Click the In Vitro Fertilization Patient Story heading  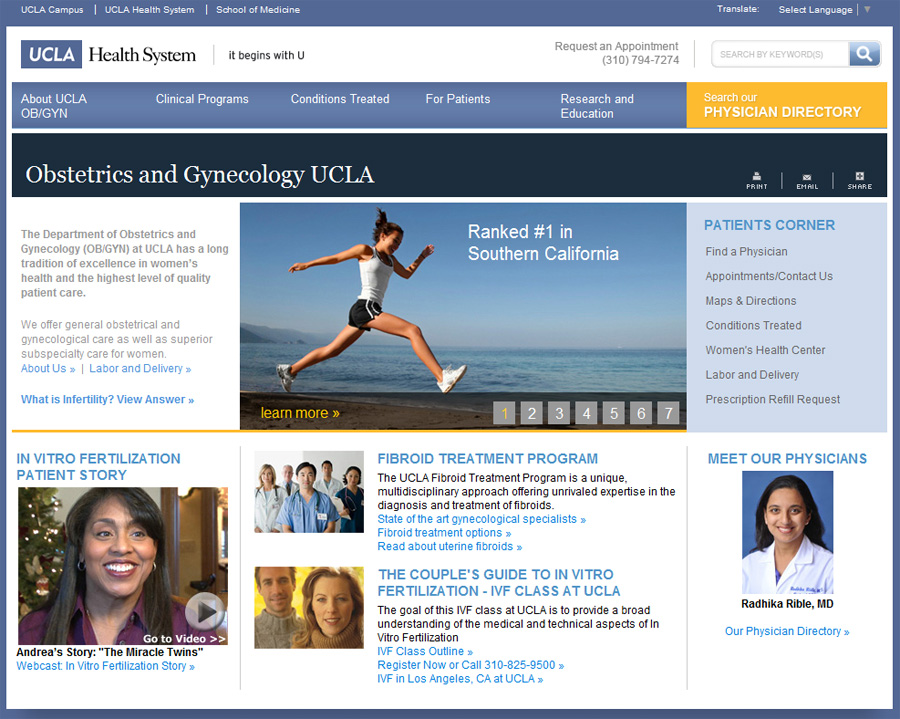98,467
